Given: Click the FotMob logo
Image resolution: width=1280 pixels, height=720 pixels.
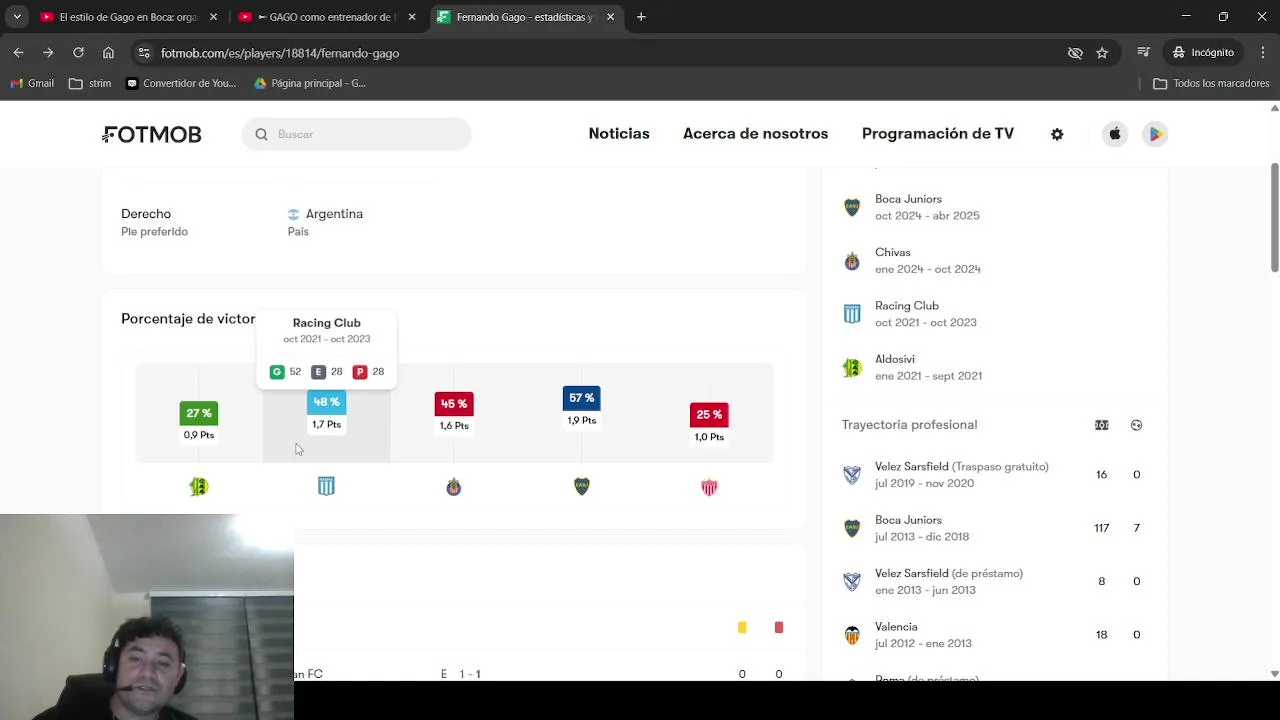Looking at the screenshot, I should [x=152, y=134].
